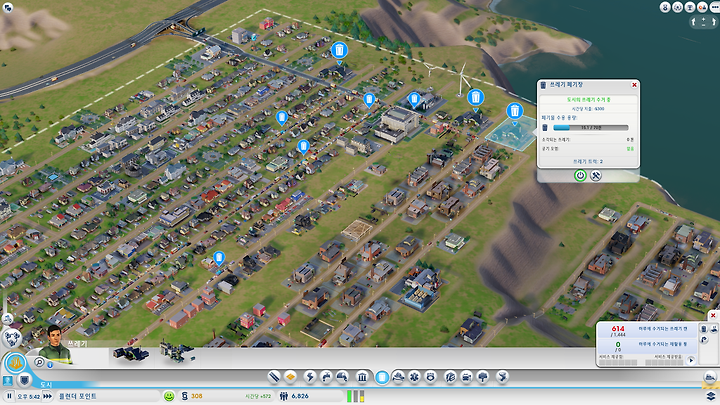Click the selected garbage dump lot on map
Image resolution: width=720 pixels, height=405 pixels.
pyautogui.click(x=511, y=135)
